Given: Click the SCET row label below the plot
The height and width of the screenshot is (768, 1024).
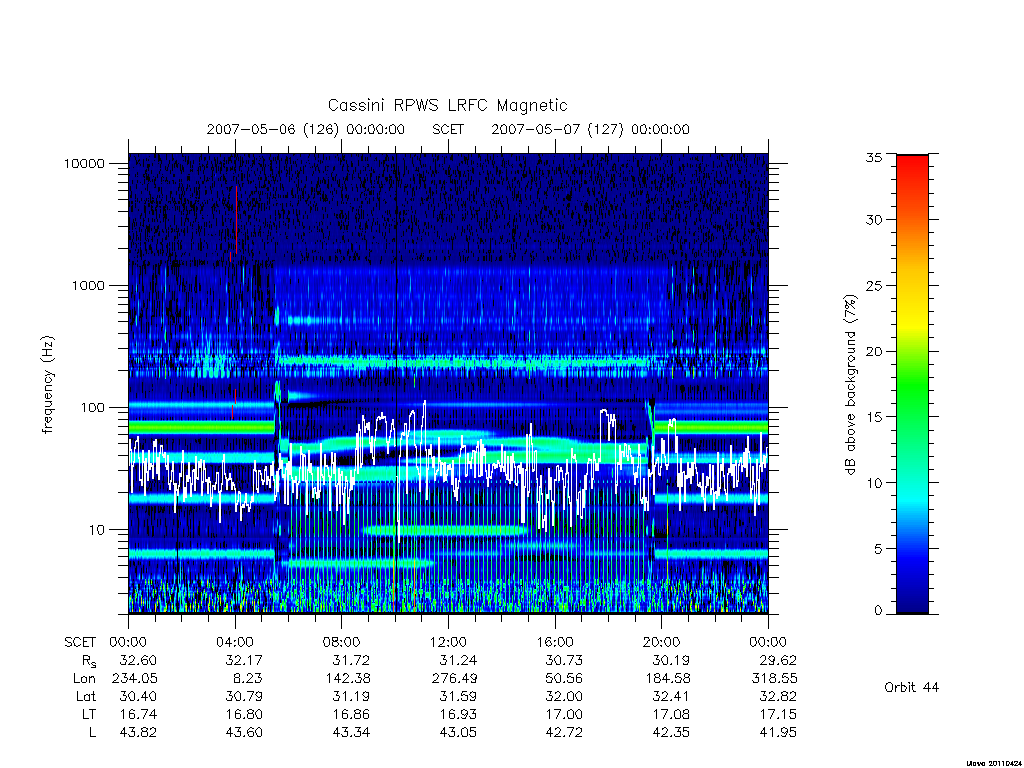Looking at the screenshot, I should tap(80, 643).
